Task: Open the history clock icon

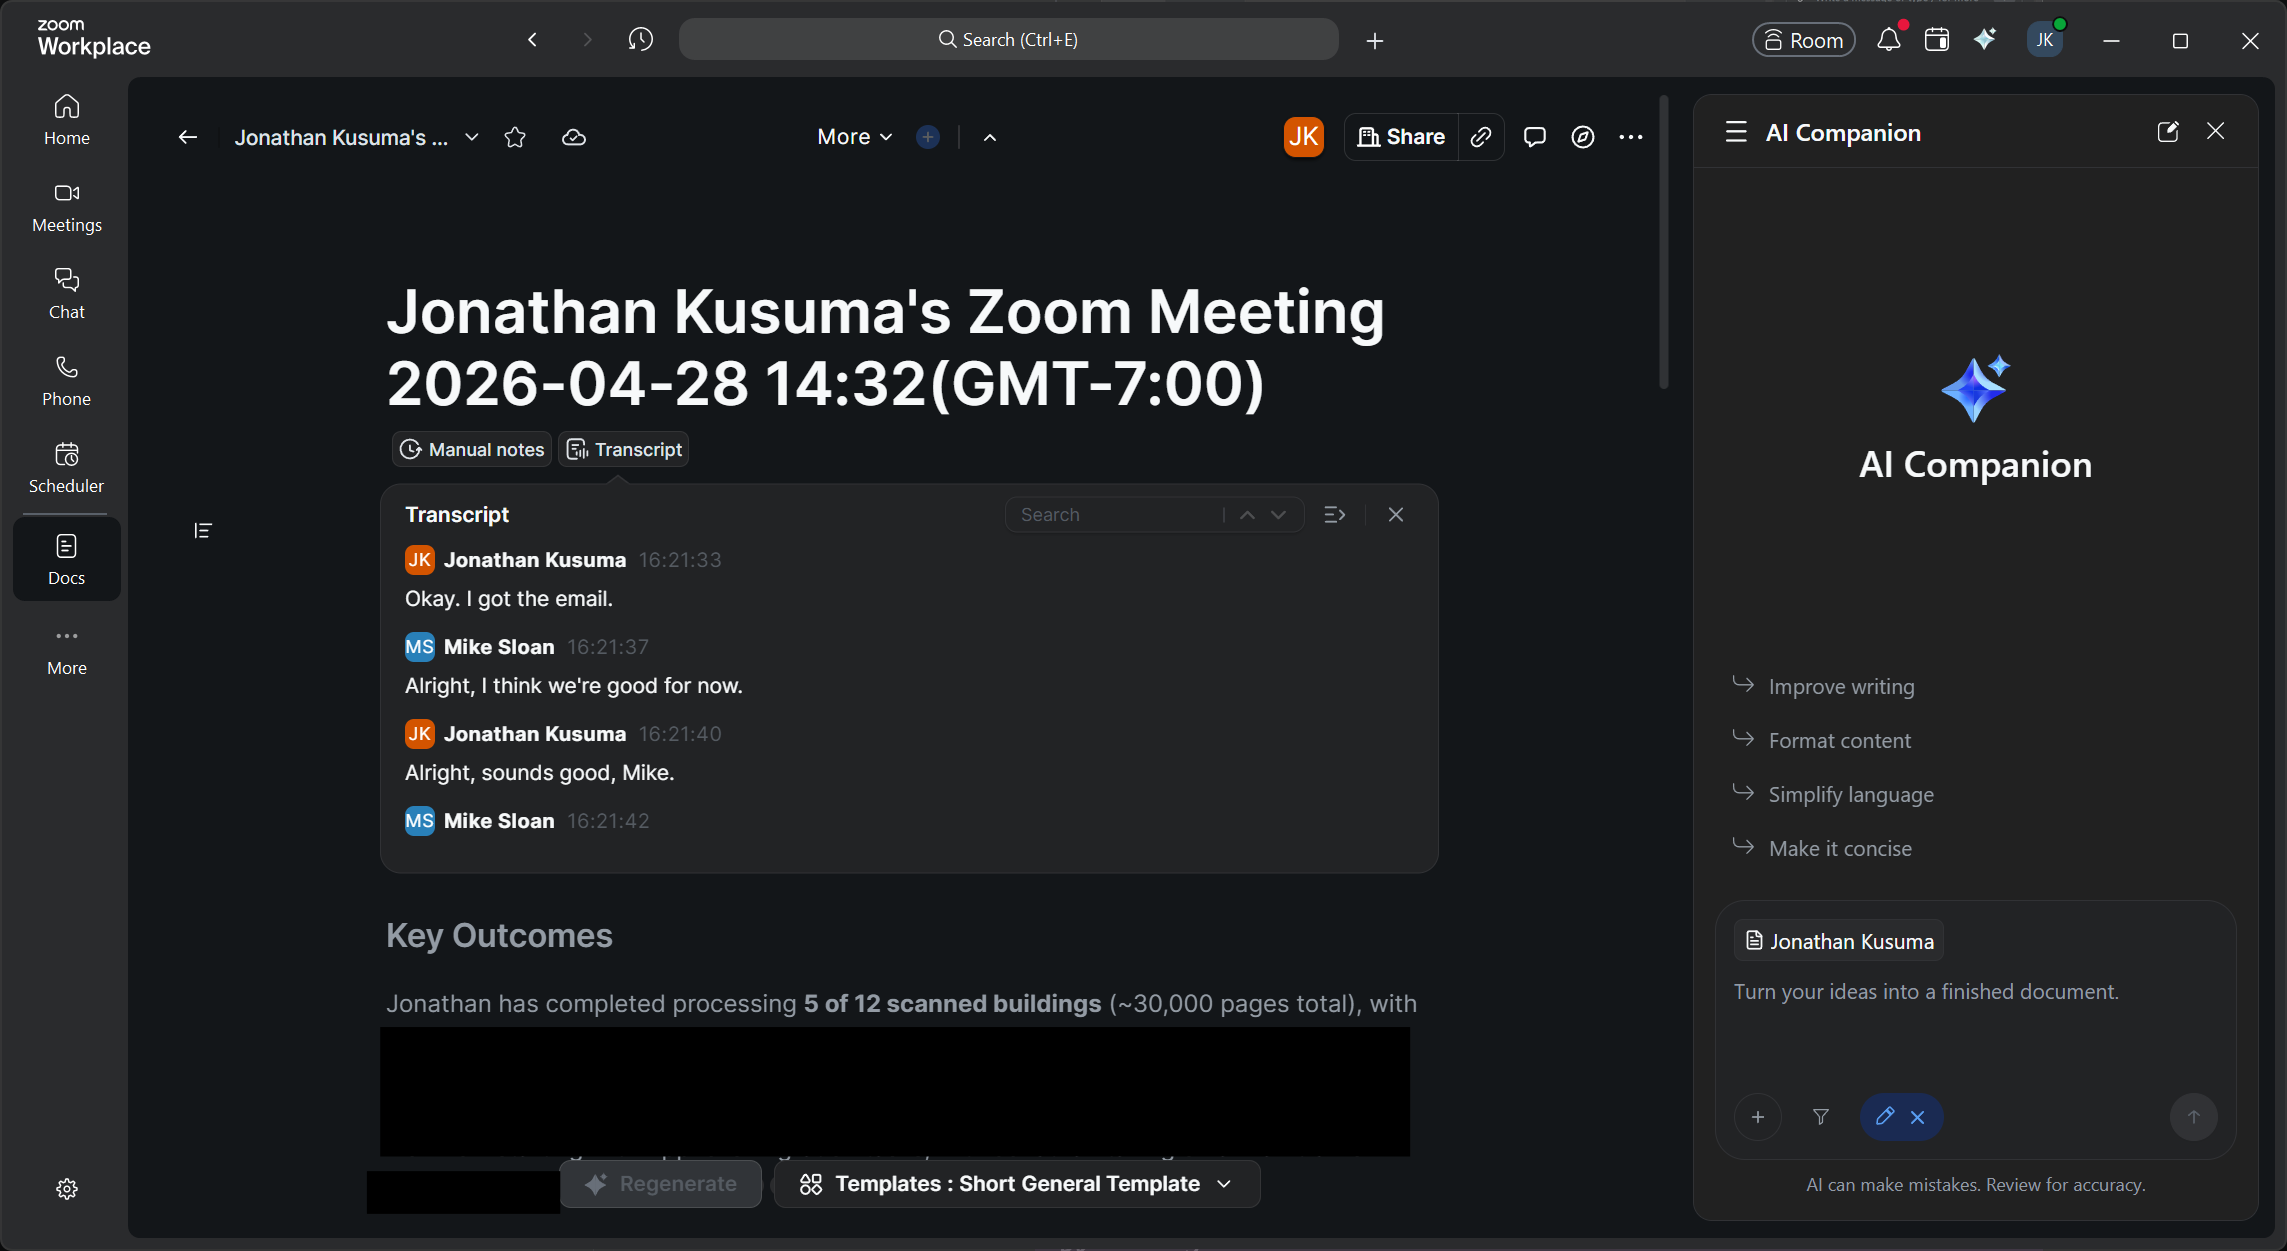Action: (641, 40)
